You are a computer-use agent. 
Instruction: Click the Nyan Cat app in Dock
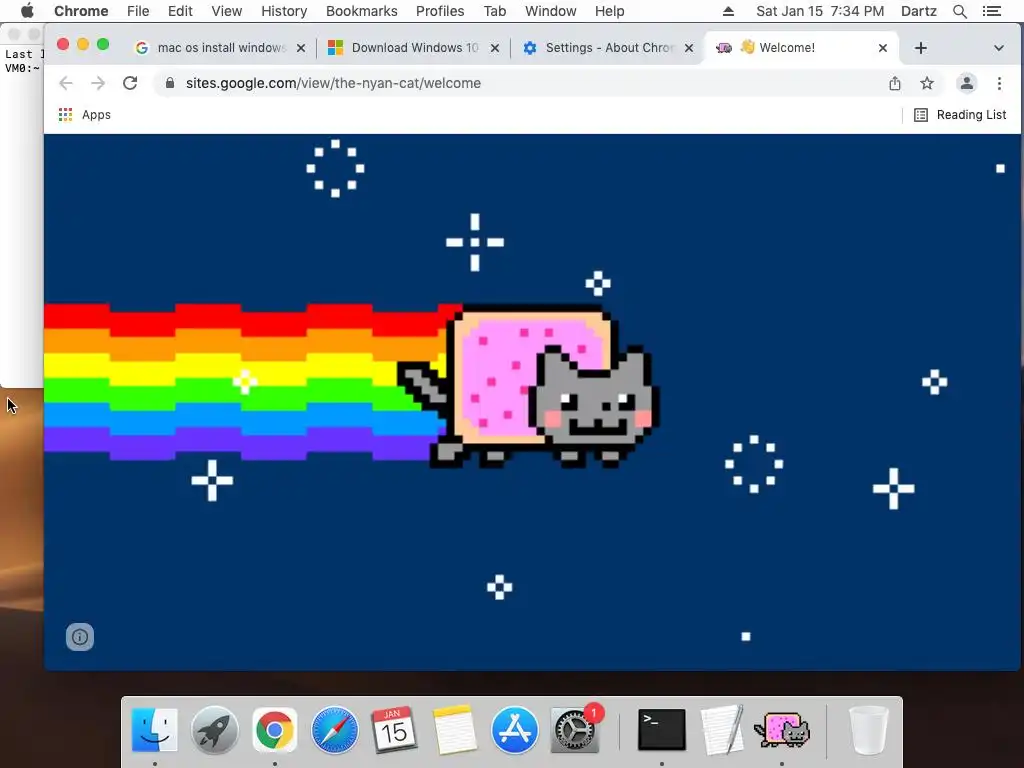(782, 730)
